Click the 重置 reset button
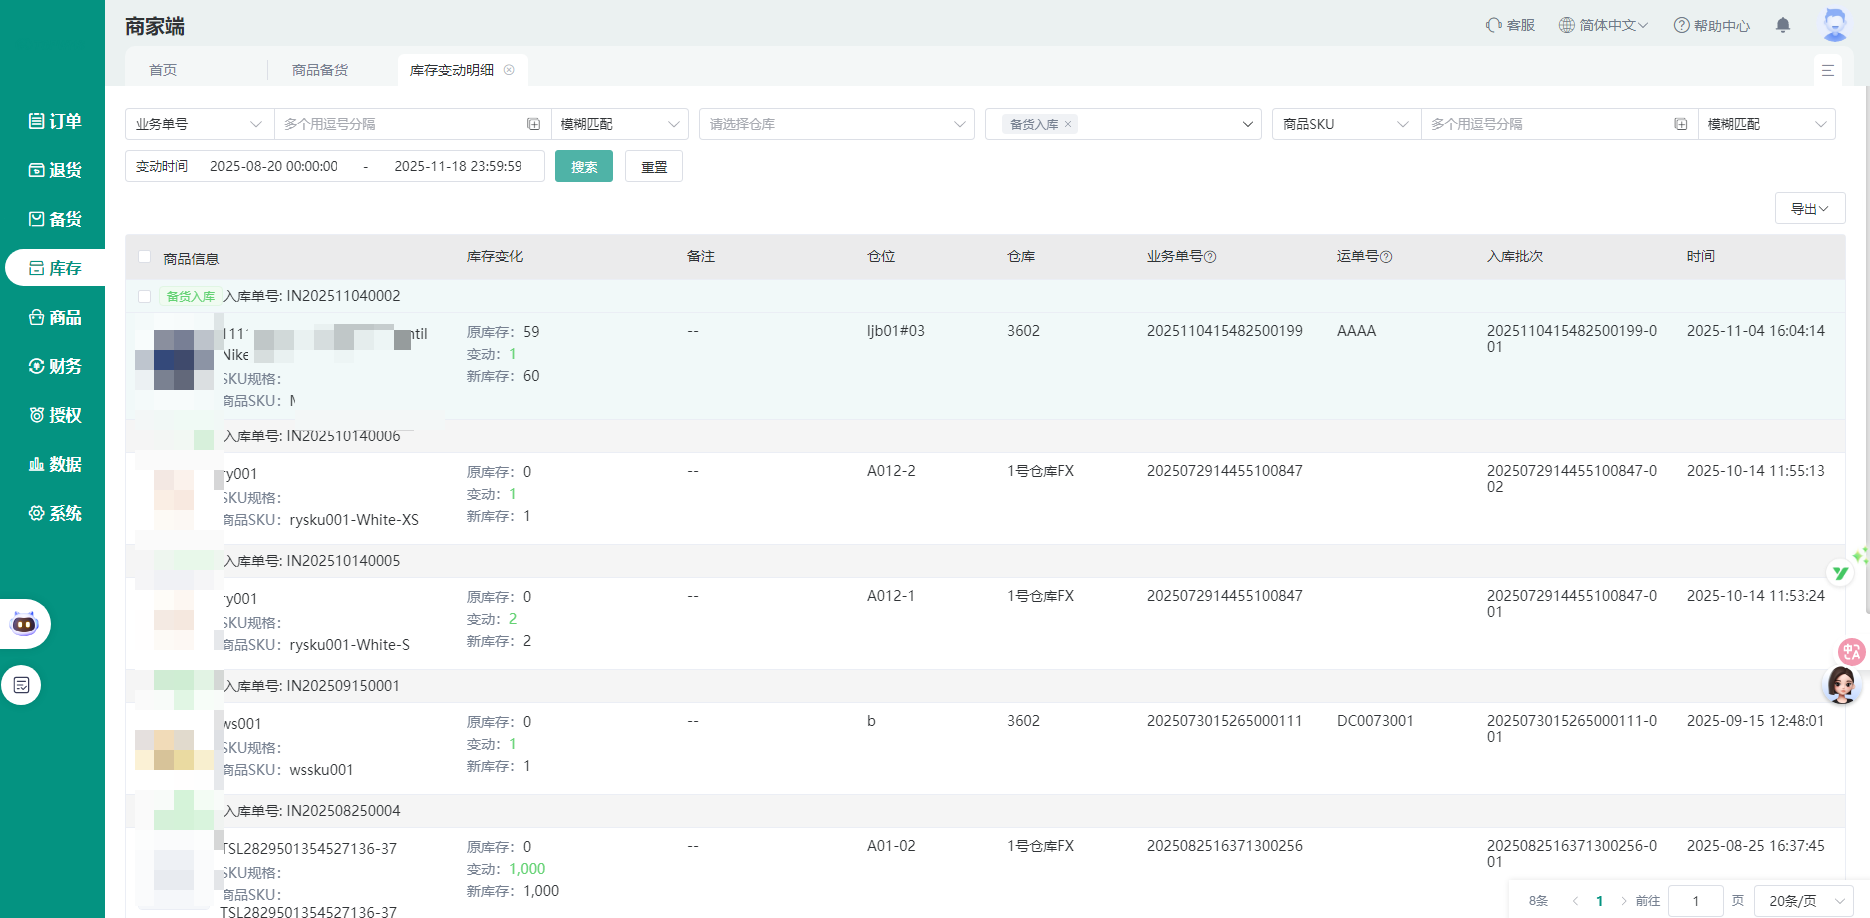This screenshot has height=918, width=1870. coord(653,167)
